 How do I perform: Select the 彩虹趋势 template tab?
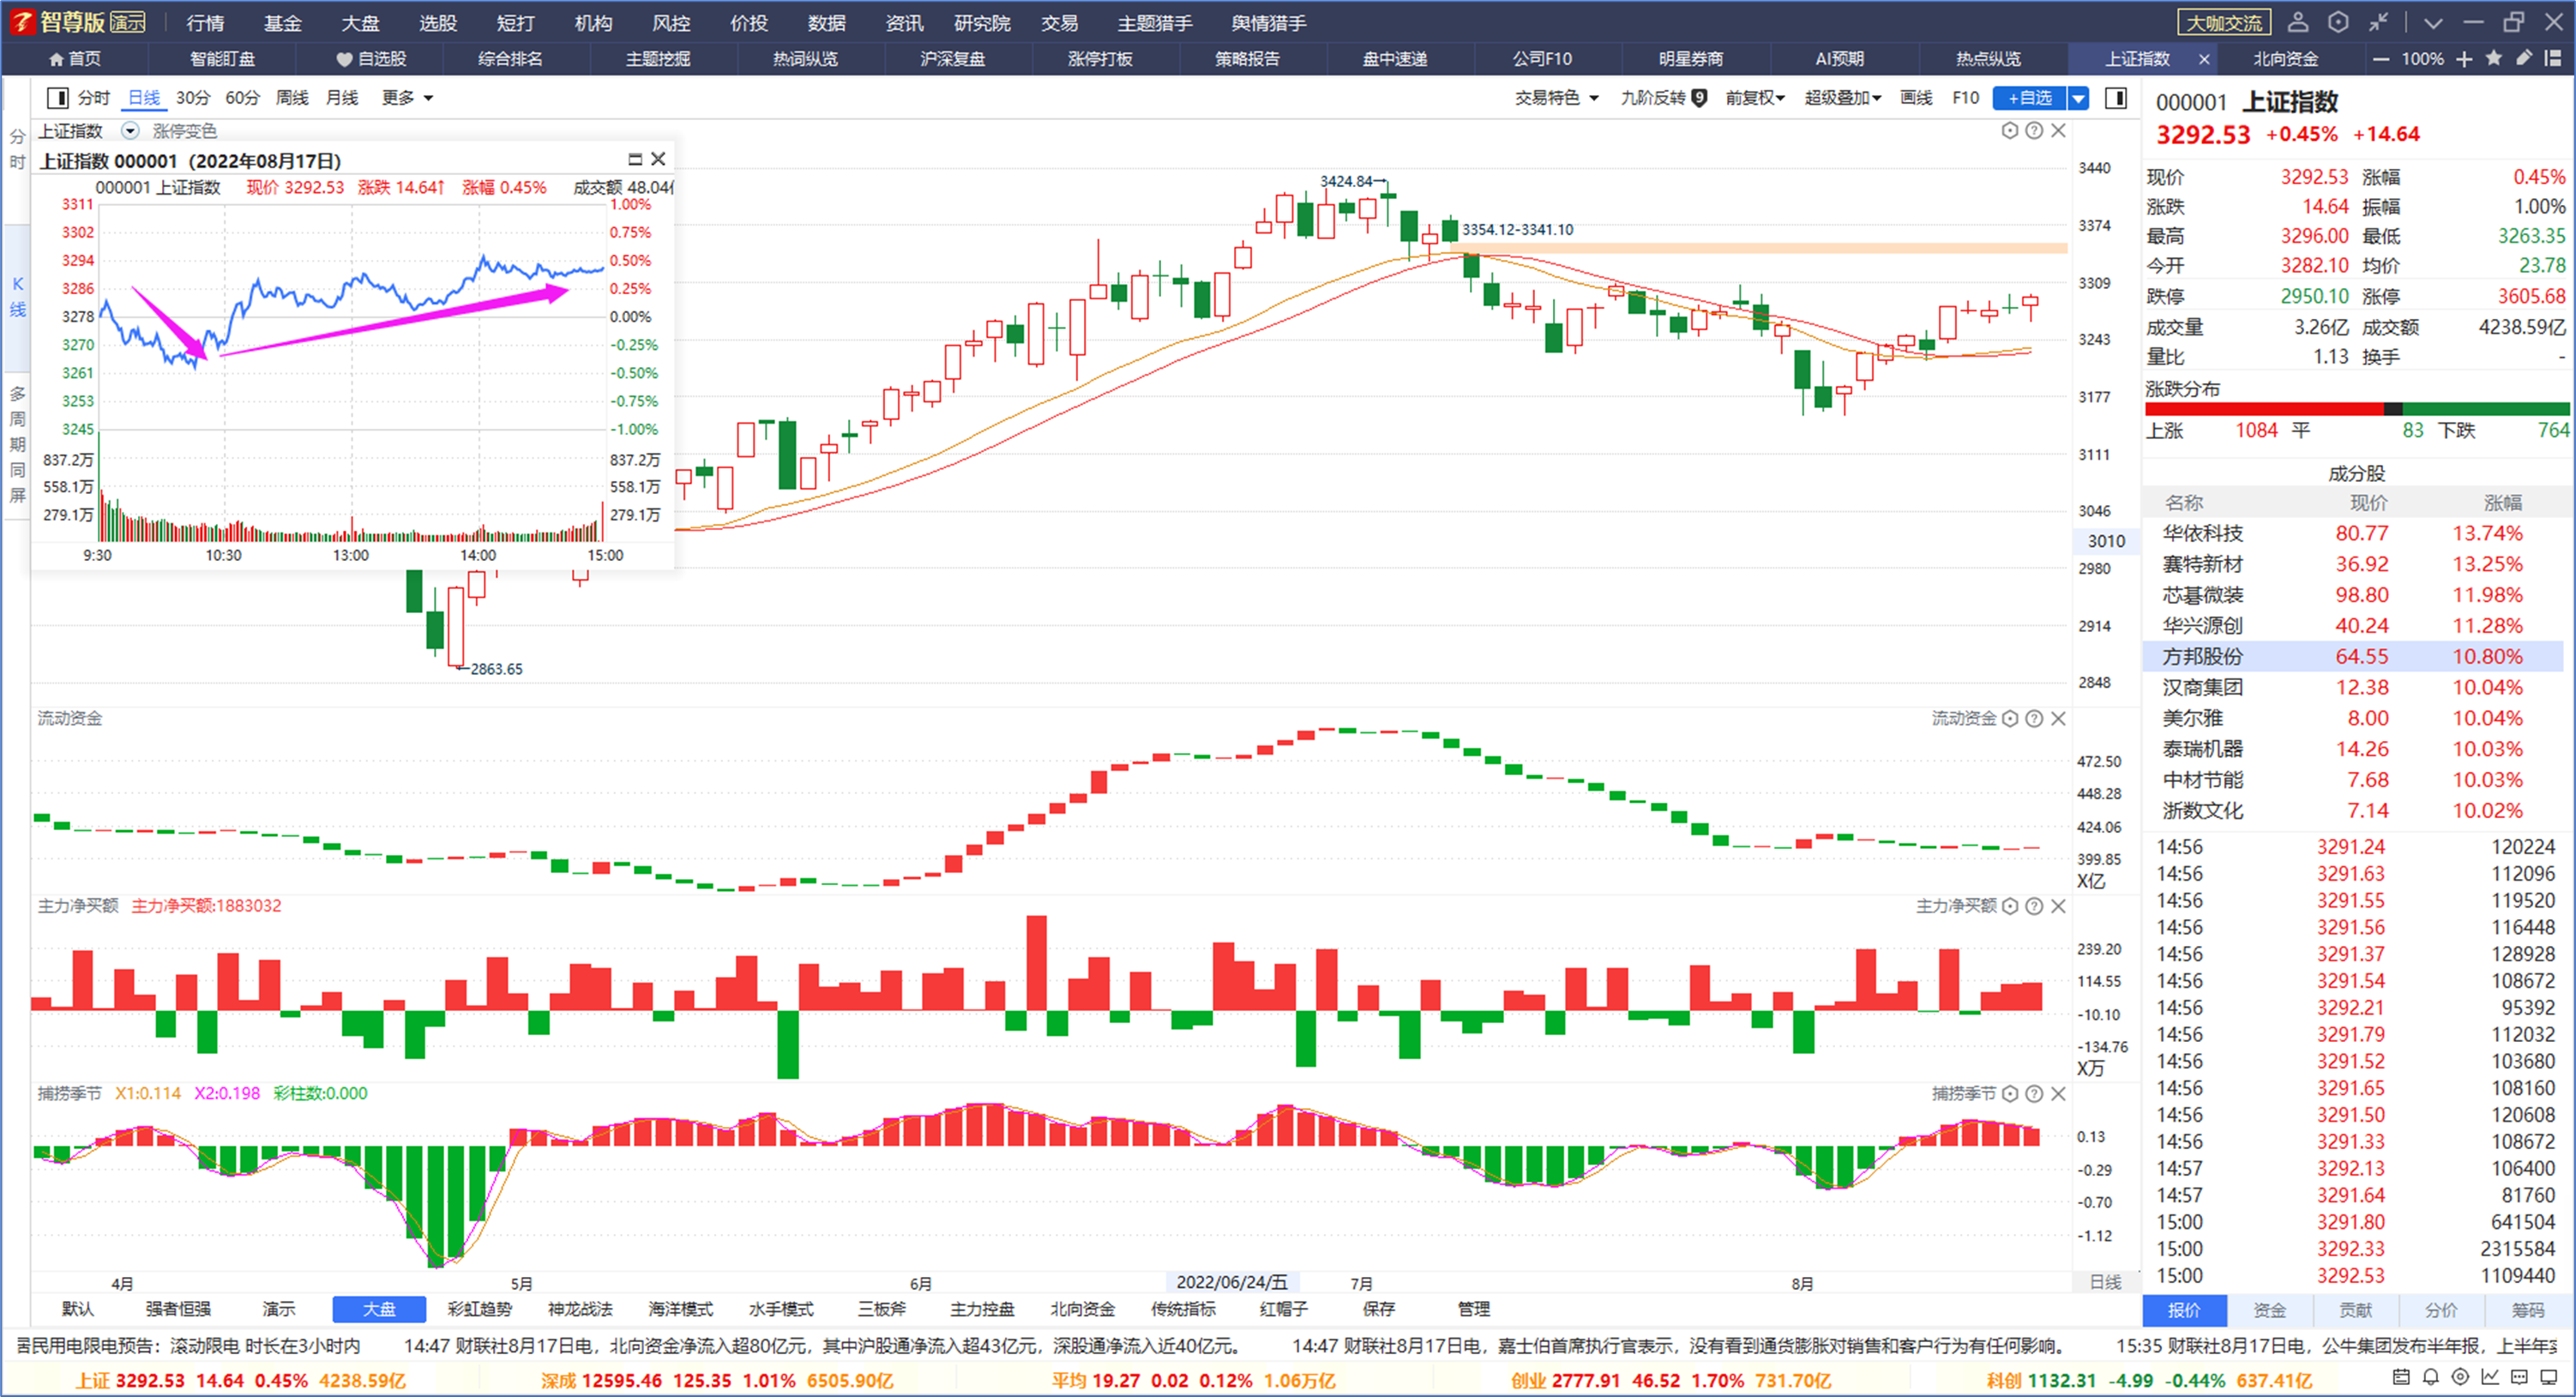[x=479, y=1309]
